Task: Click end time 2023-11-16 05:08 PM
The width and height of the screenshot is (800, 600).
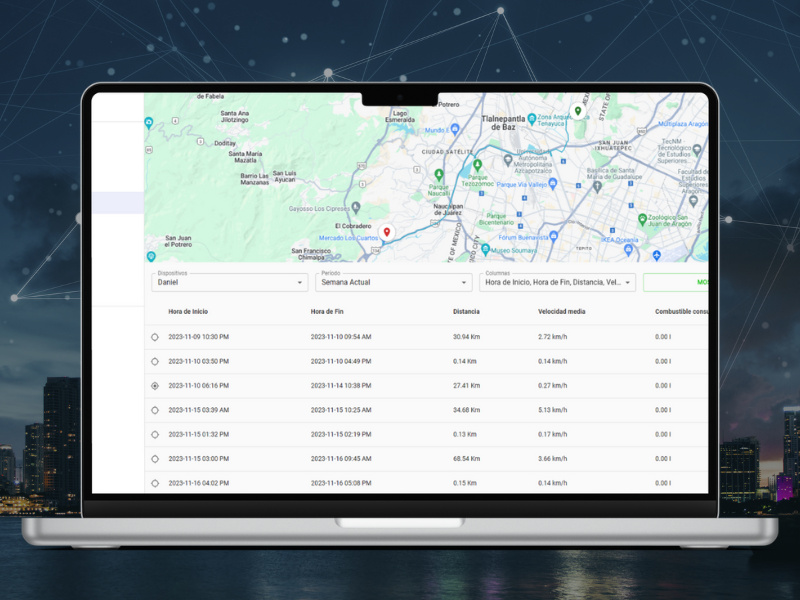Action: click(341, 483)
